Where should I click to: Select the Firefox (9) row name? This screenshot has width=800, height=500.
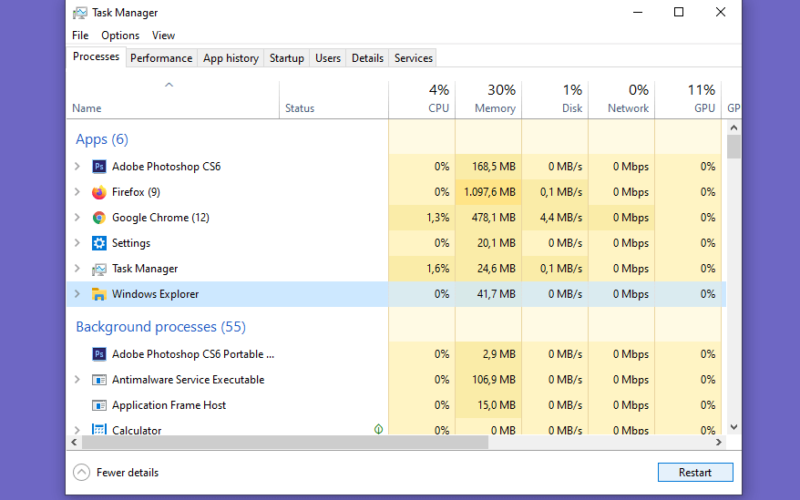136,192
